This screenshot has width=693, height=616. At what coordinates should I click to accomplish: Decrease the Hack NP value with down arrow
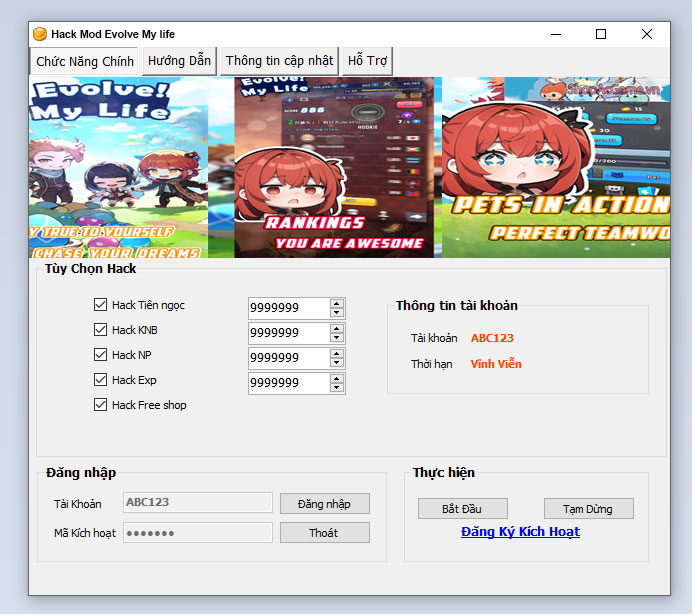coord(337,363)
